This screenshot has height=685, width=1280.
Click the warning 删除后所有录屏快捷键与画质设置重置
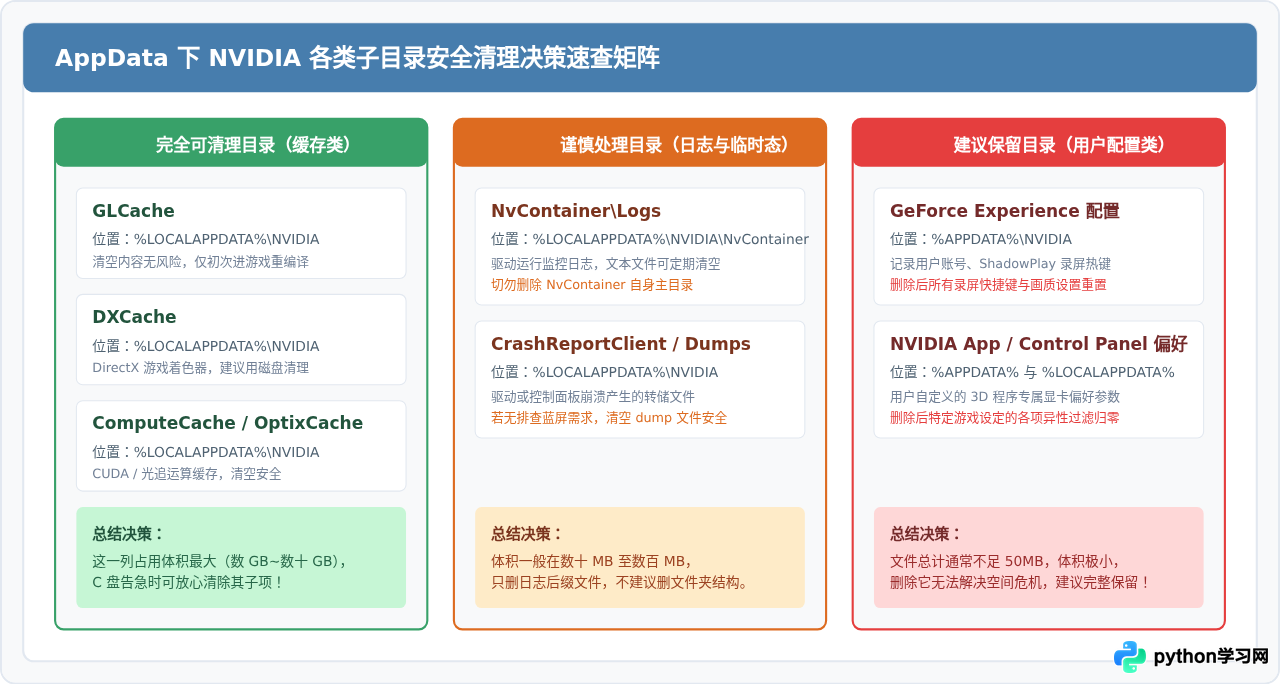click(998, 285)
